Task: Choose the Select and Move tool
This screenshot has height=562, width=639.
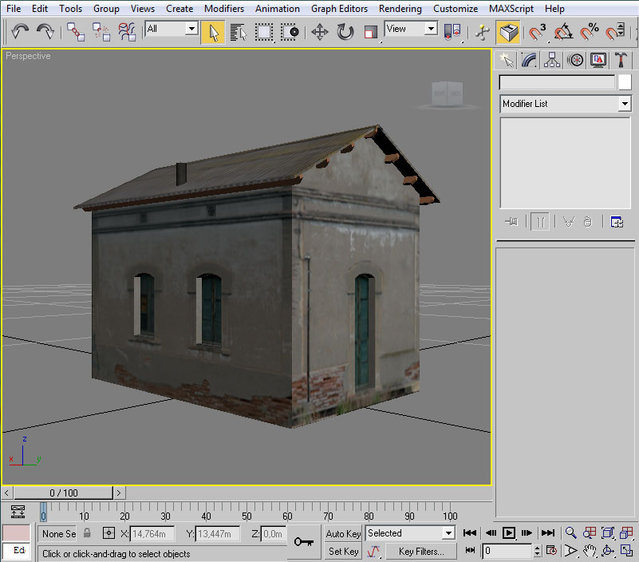Action: coord(320,32)
